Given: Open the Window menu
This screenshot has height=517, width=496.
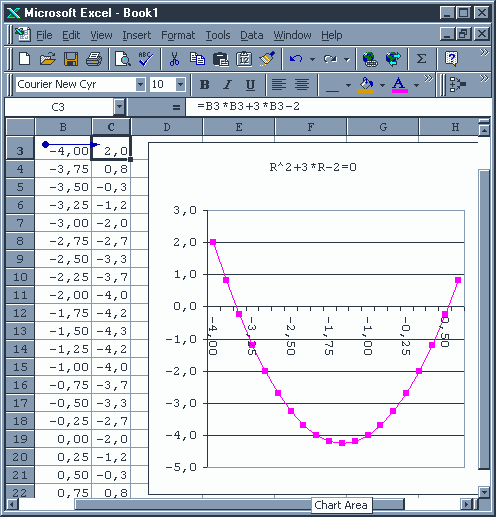Looking at the screenshot, I should click(292, 35).
